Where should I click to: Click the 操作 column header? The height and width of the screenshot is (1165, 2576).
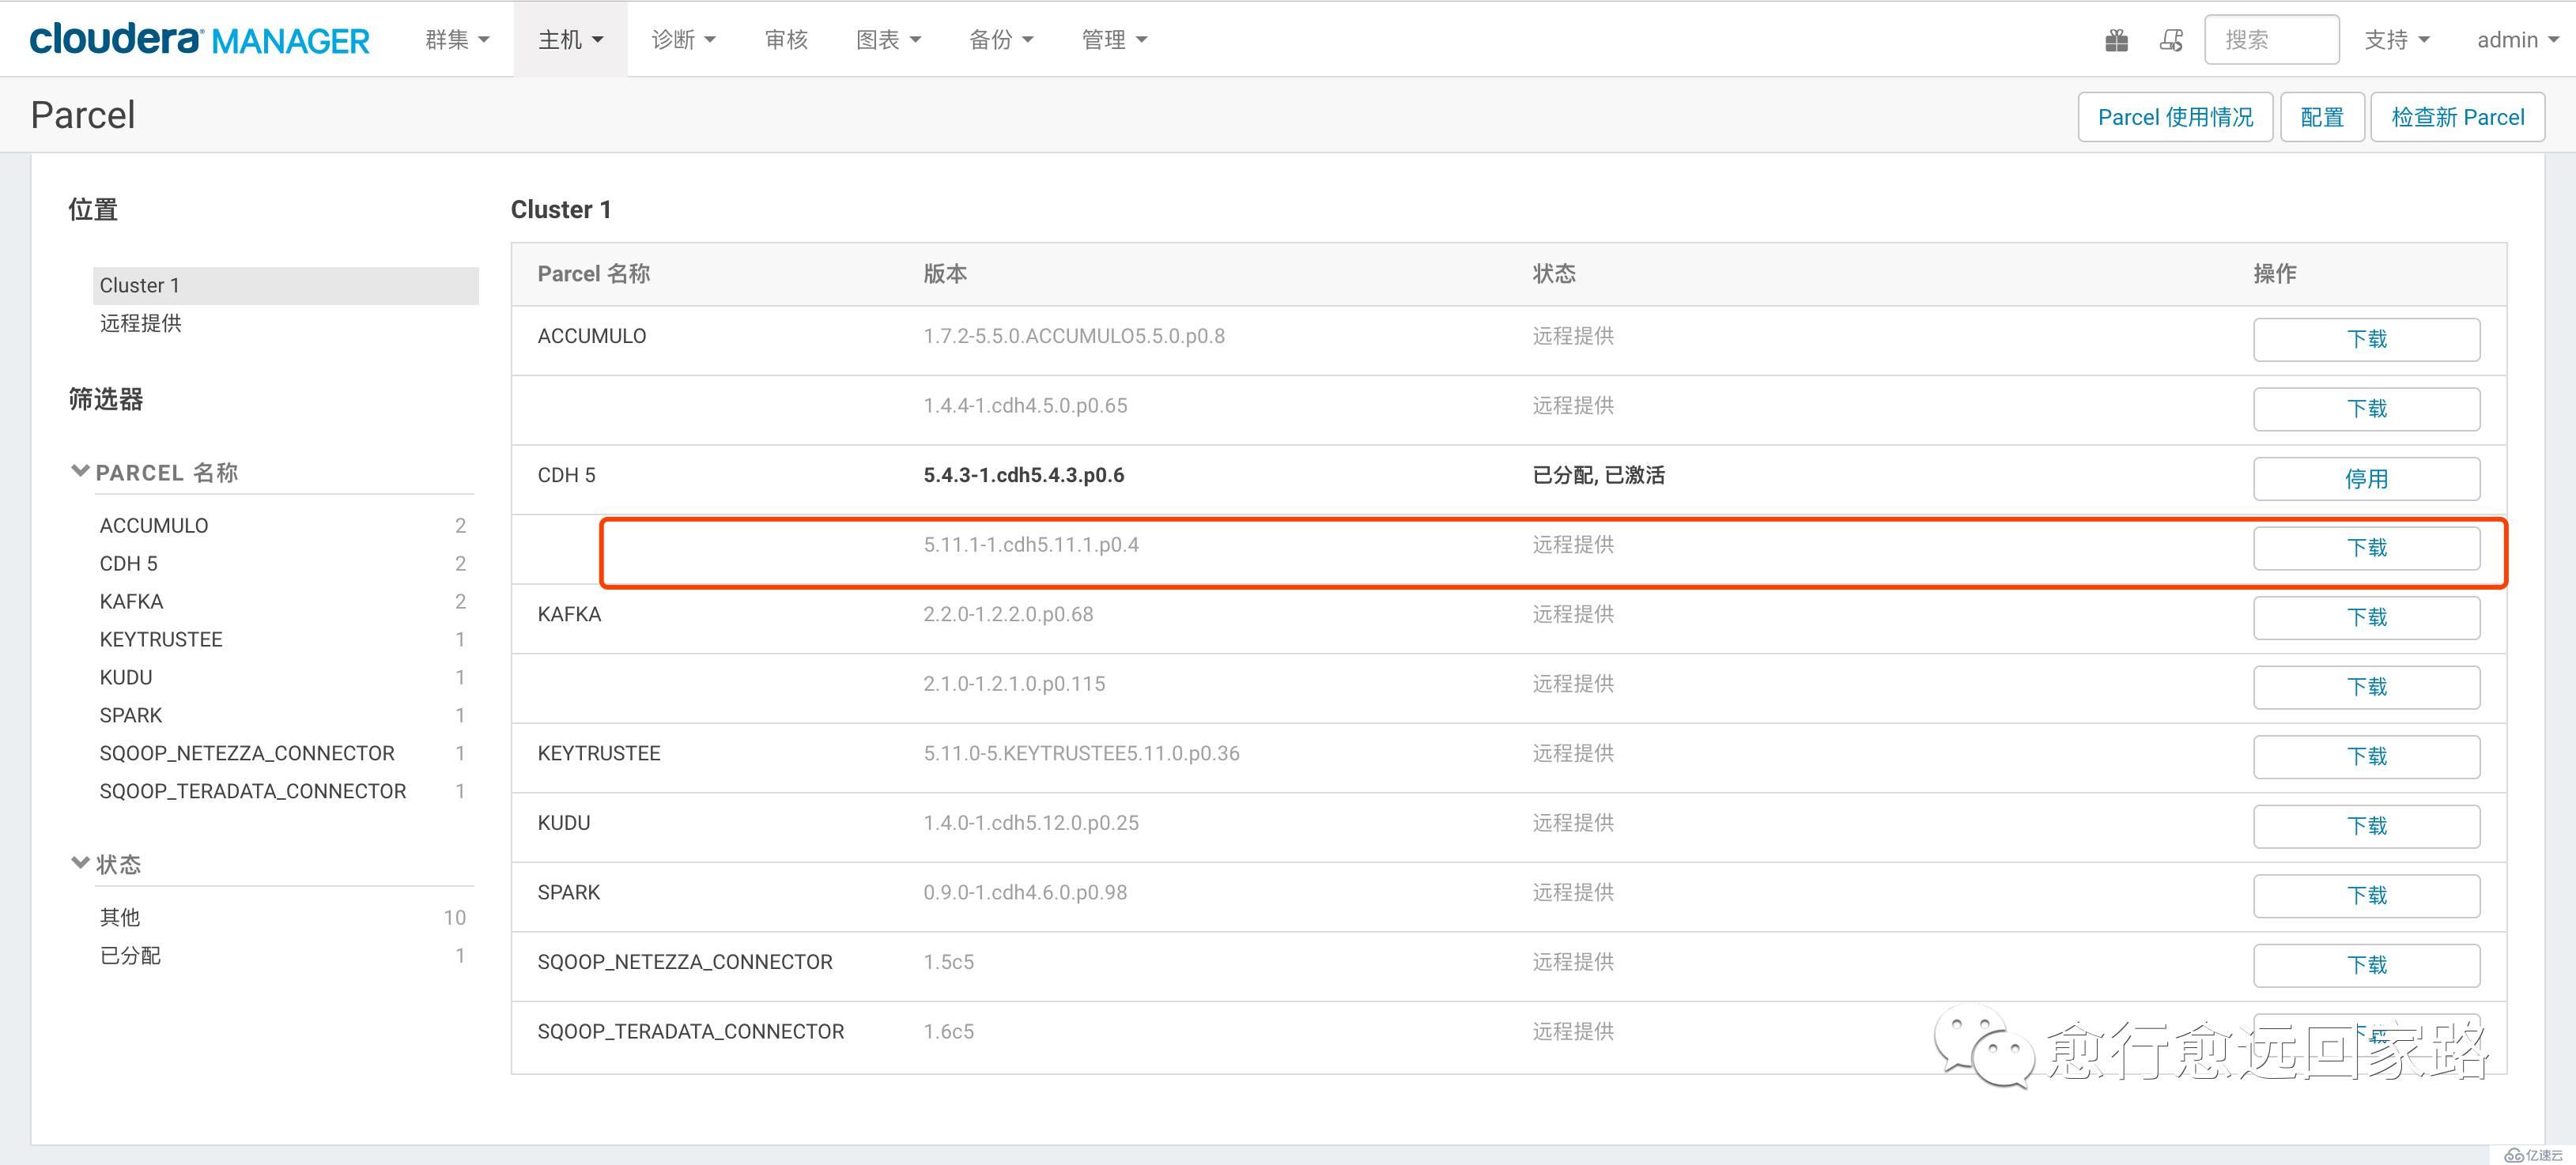2275,273
